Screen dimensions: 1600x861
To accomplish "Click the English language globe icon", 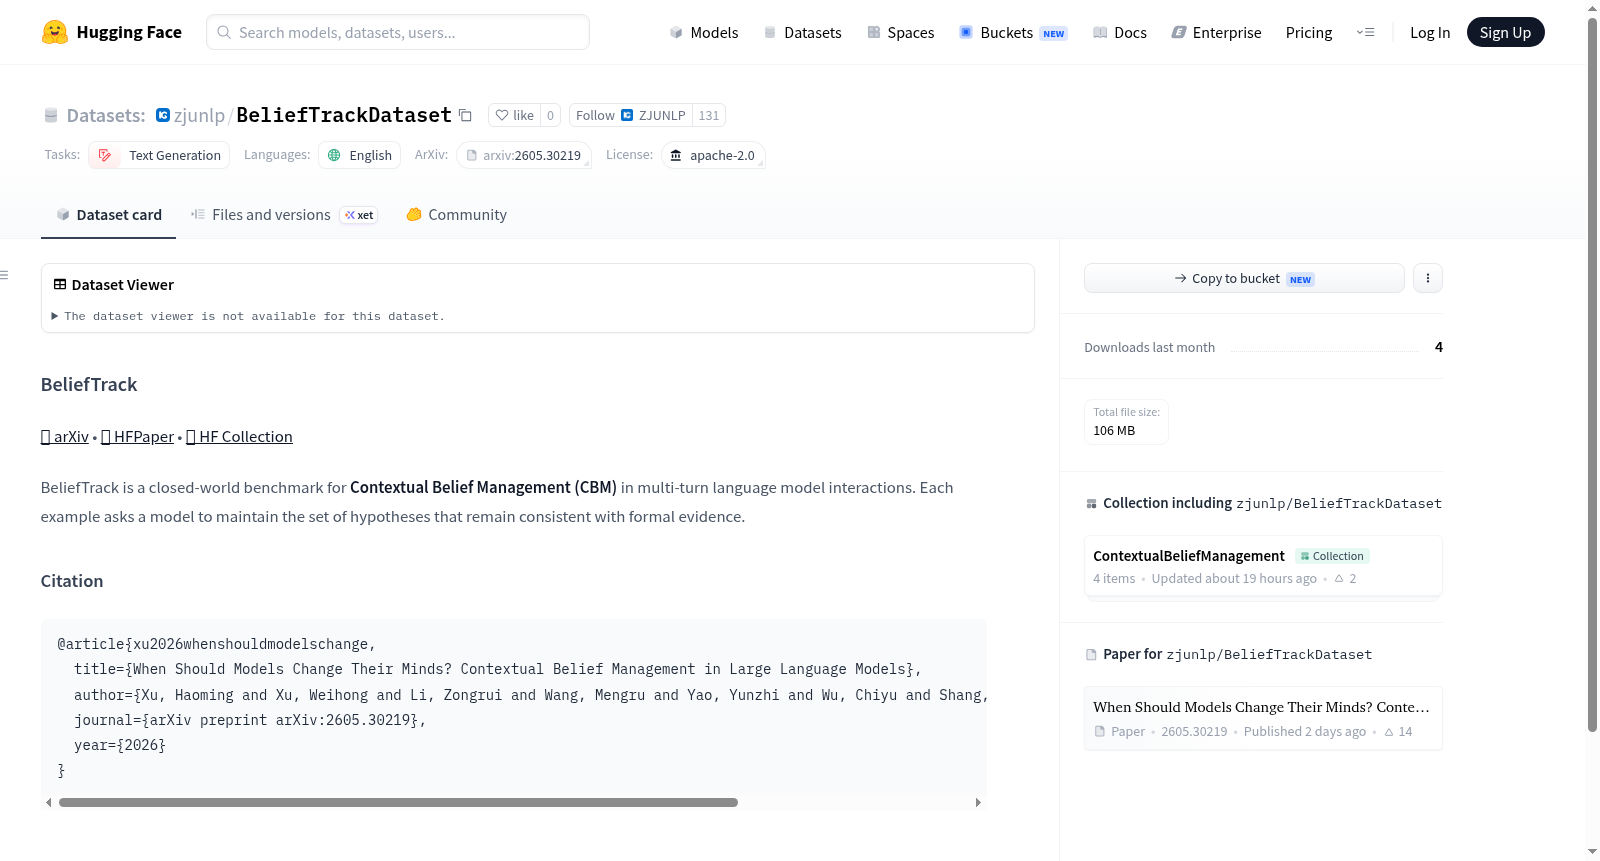I will (x=334, y=155).
